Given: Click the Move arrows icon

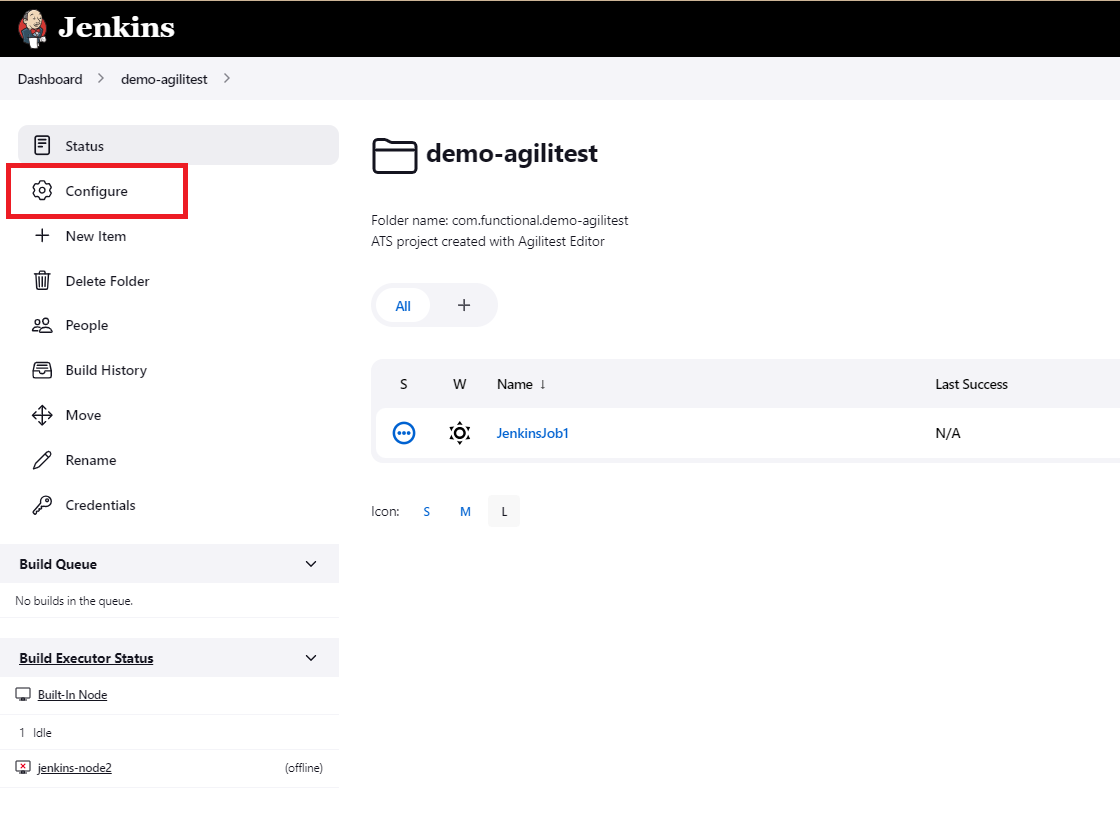Looking at the screenshot, I should coord(42,415).
